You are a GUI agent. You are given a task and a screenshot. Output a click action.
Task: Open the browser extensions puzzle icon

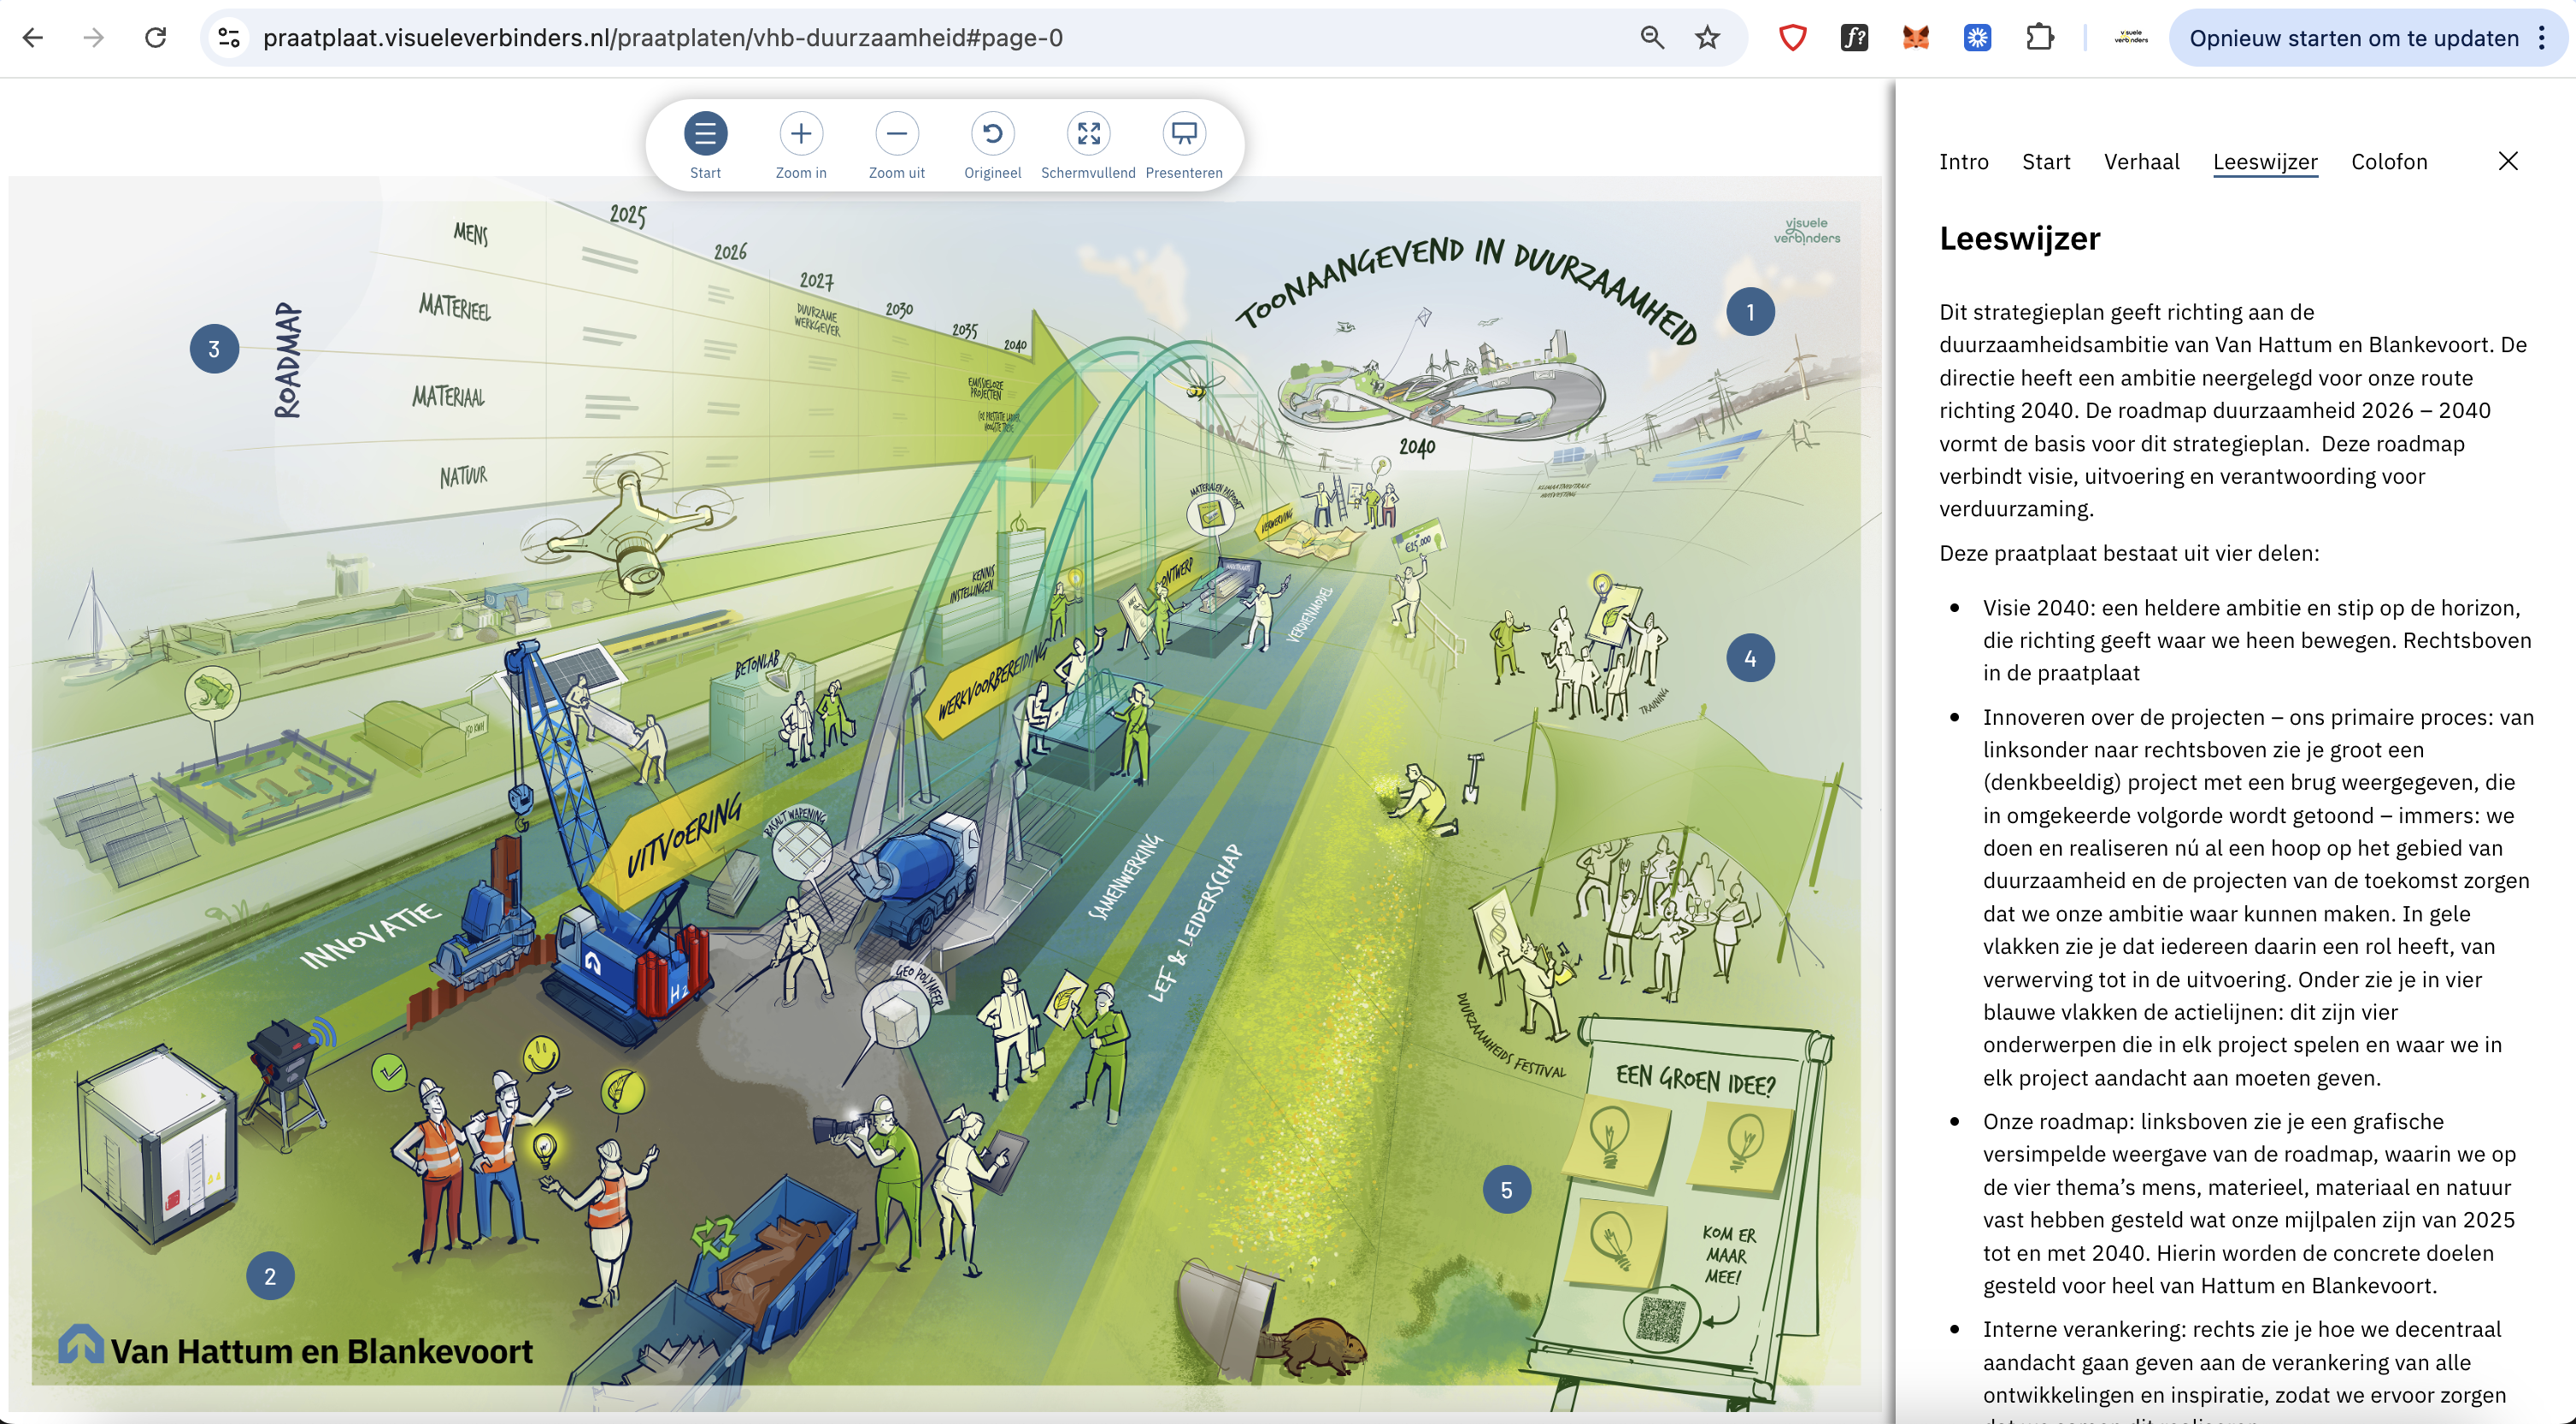coord(2040,38)
